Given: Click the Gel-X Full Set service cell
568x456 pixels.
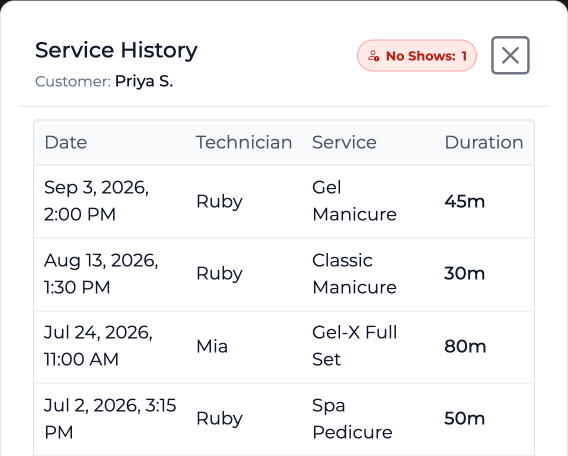Looking at the screenshot, I should tap(355, 346).
